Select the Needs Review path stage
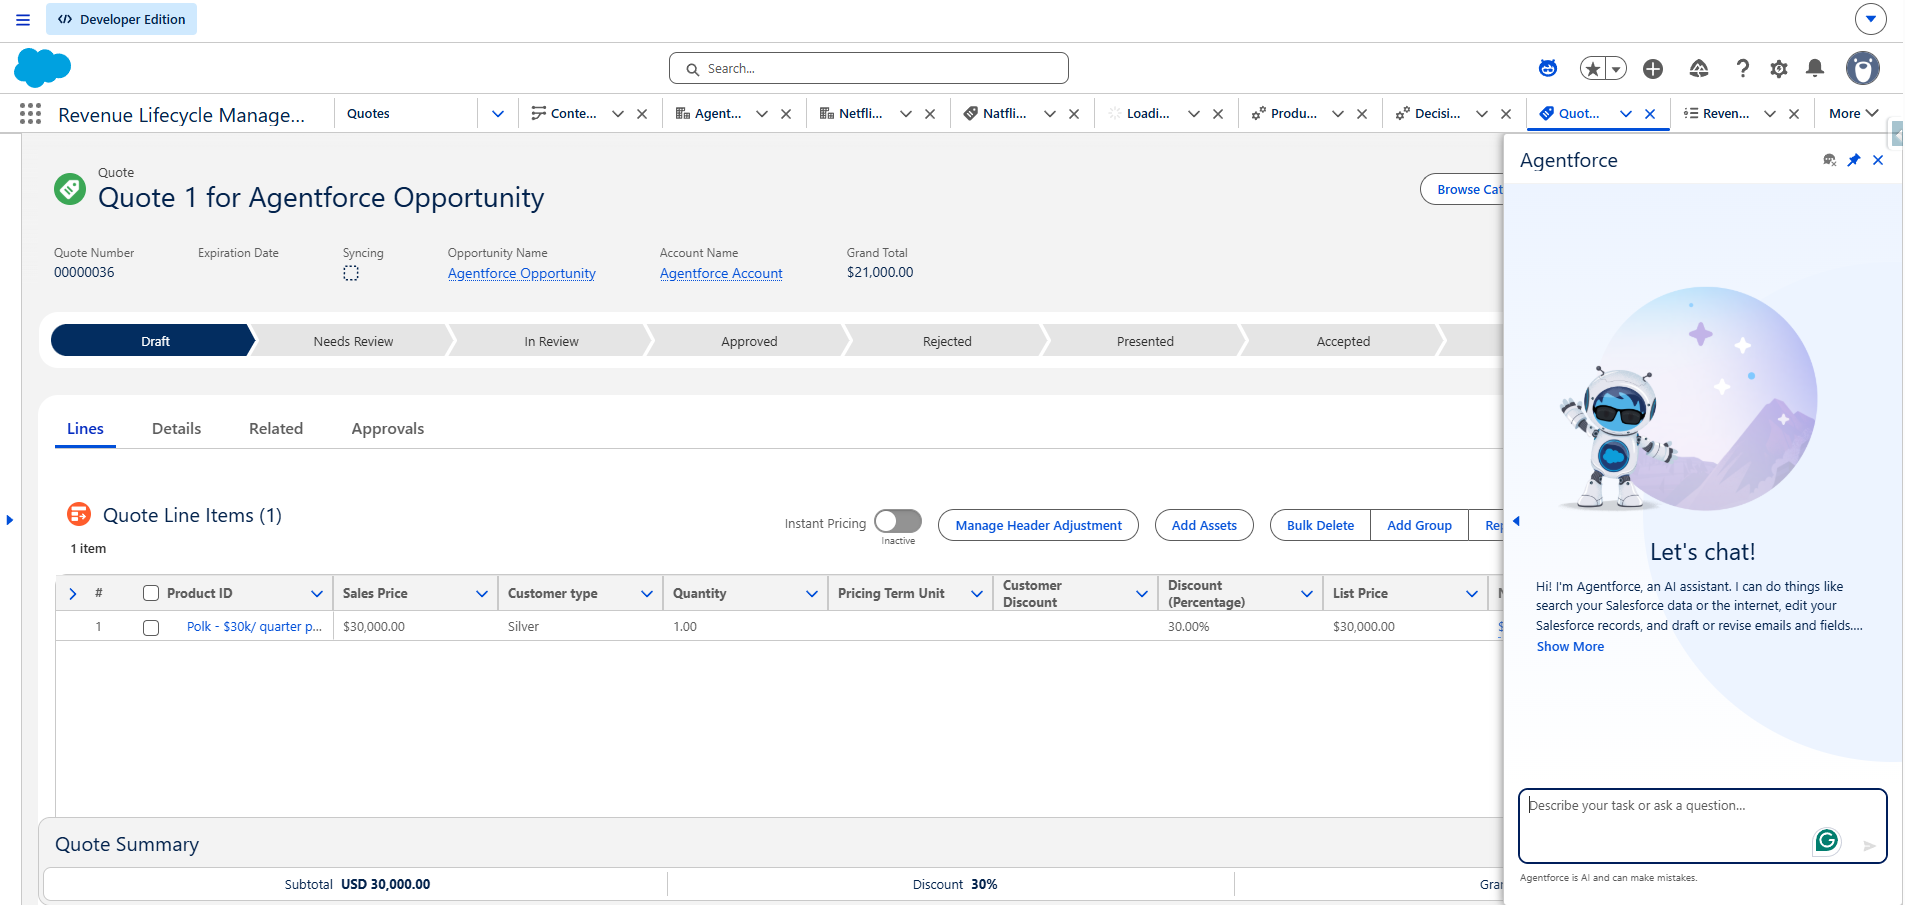This screenshot has height=905, width=1905. pyautogui.click(x=353, y=341)
